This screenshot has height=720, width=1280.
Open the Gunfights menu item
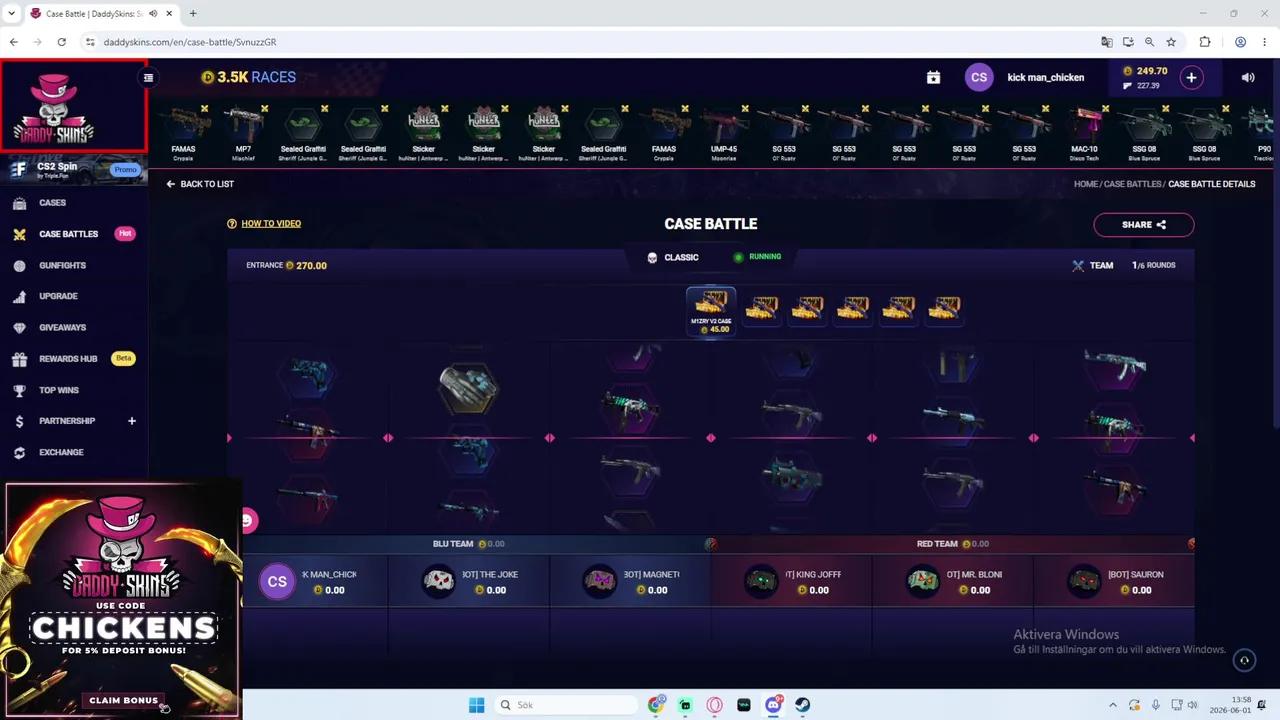pos(63,265)
